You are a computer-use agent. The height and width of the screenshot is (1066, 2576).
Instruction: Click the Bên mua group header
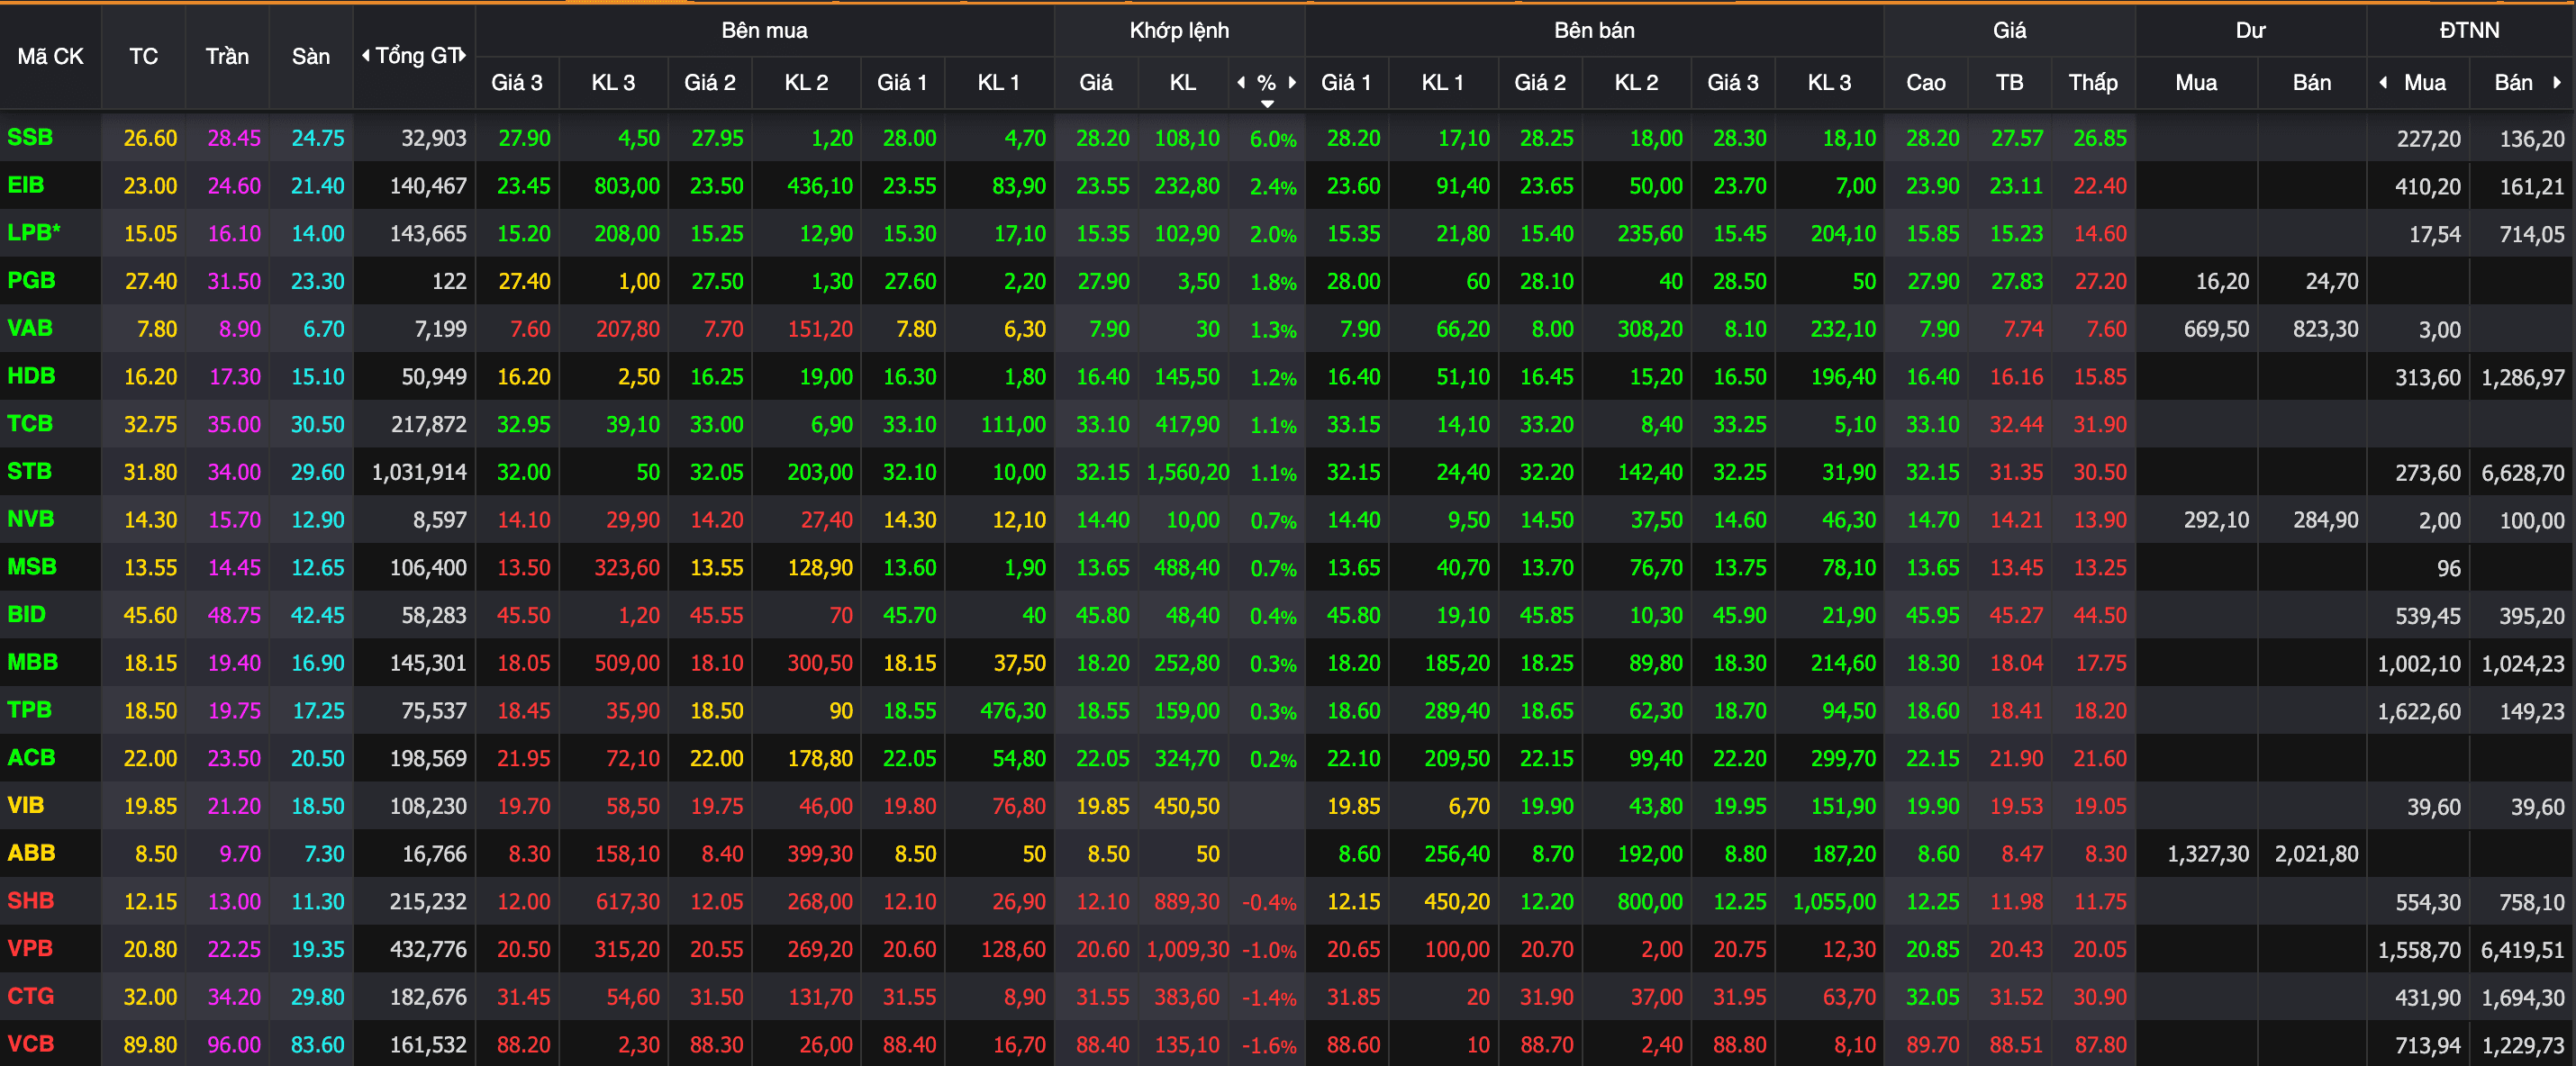click(764, 30)
